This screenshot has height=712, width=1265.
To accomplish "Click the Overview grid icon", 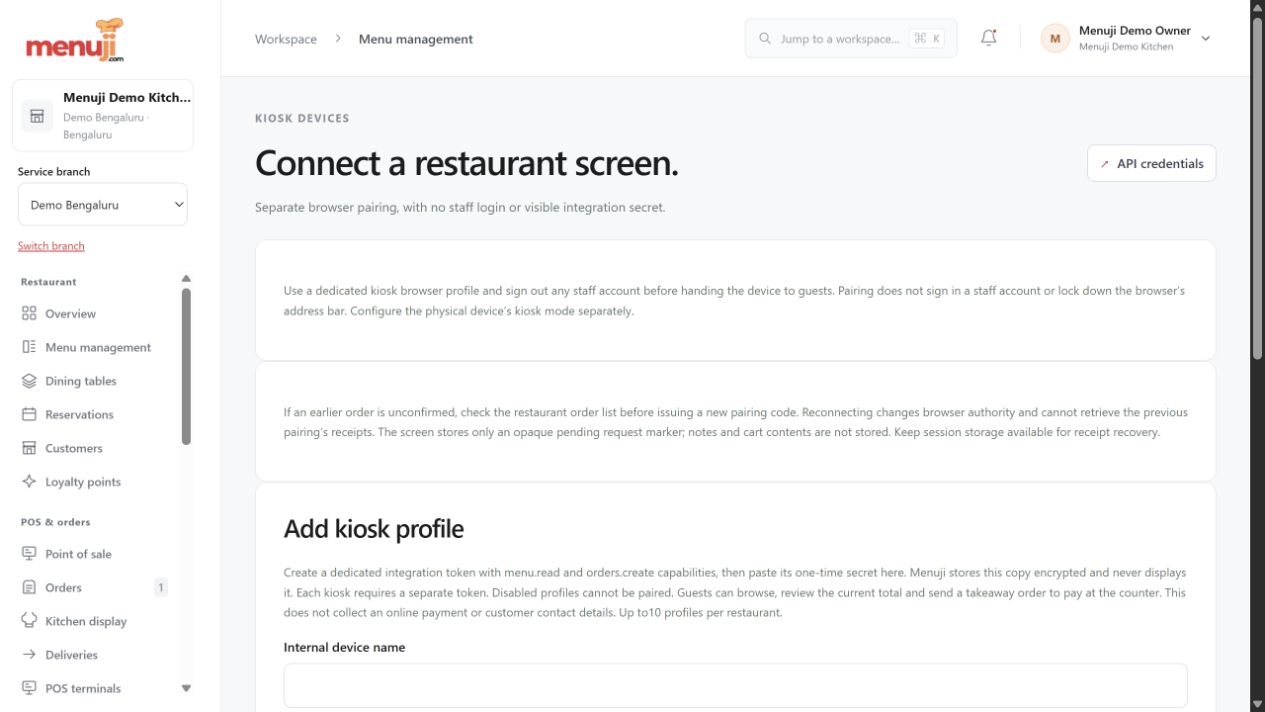I will 29,313.
